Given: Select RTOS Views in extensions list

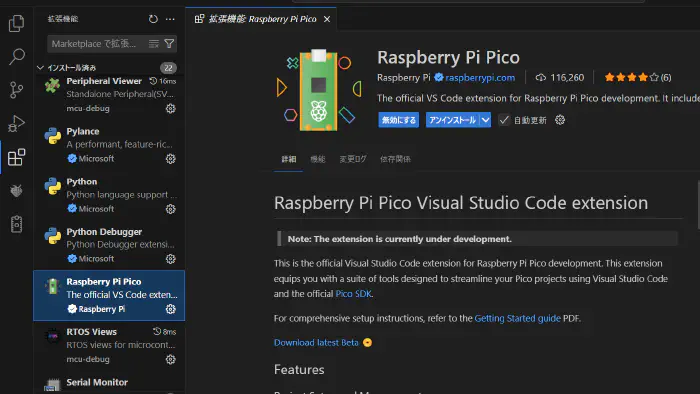Looking at the screenshot, I should [109, 345].
